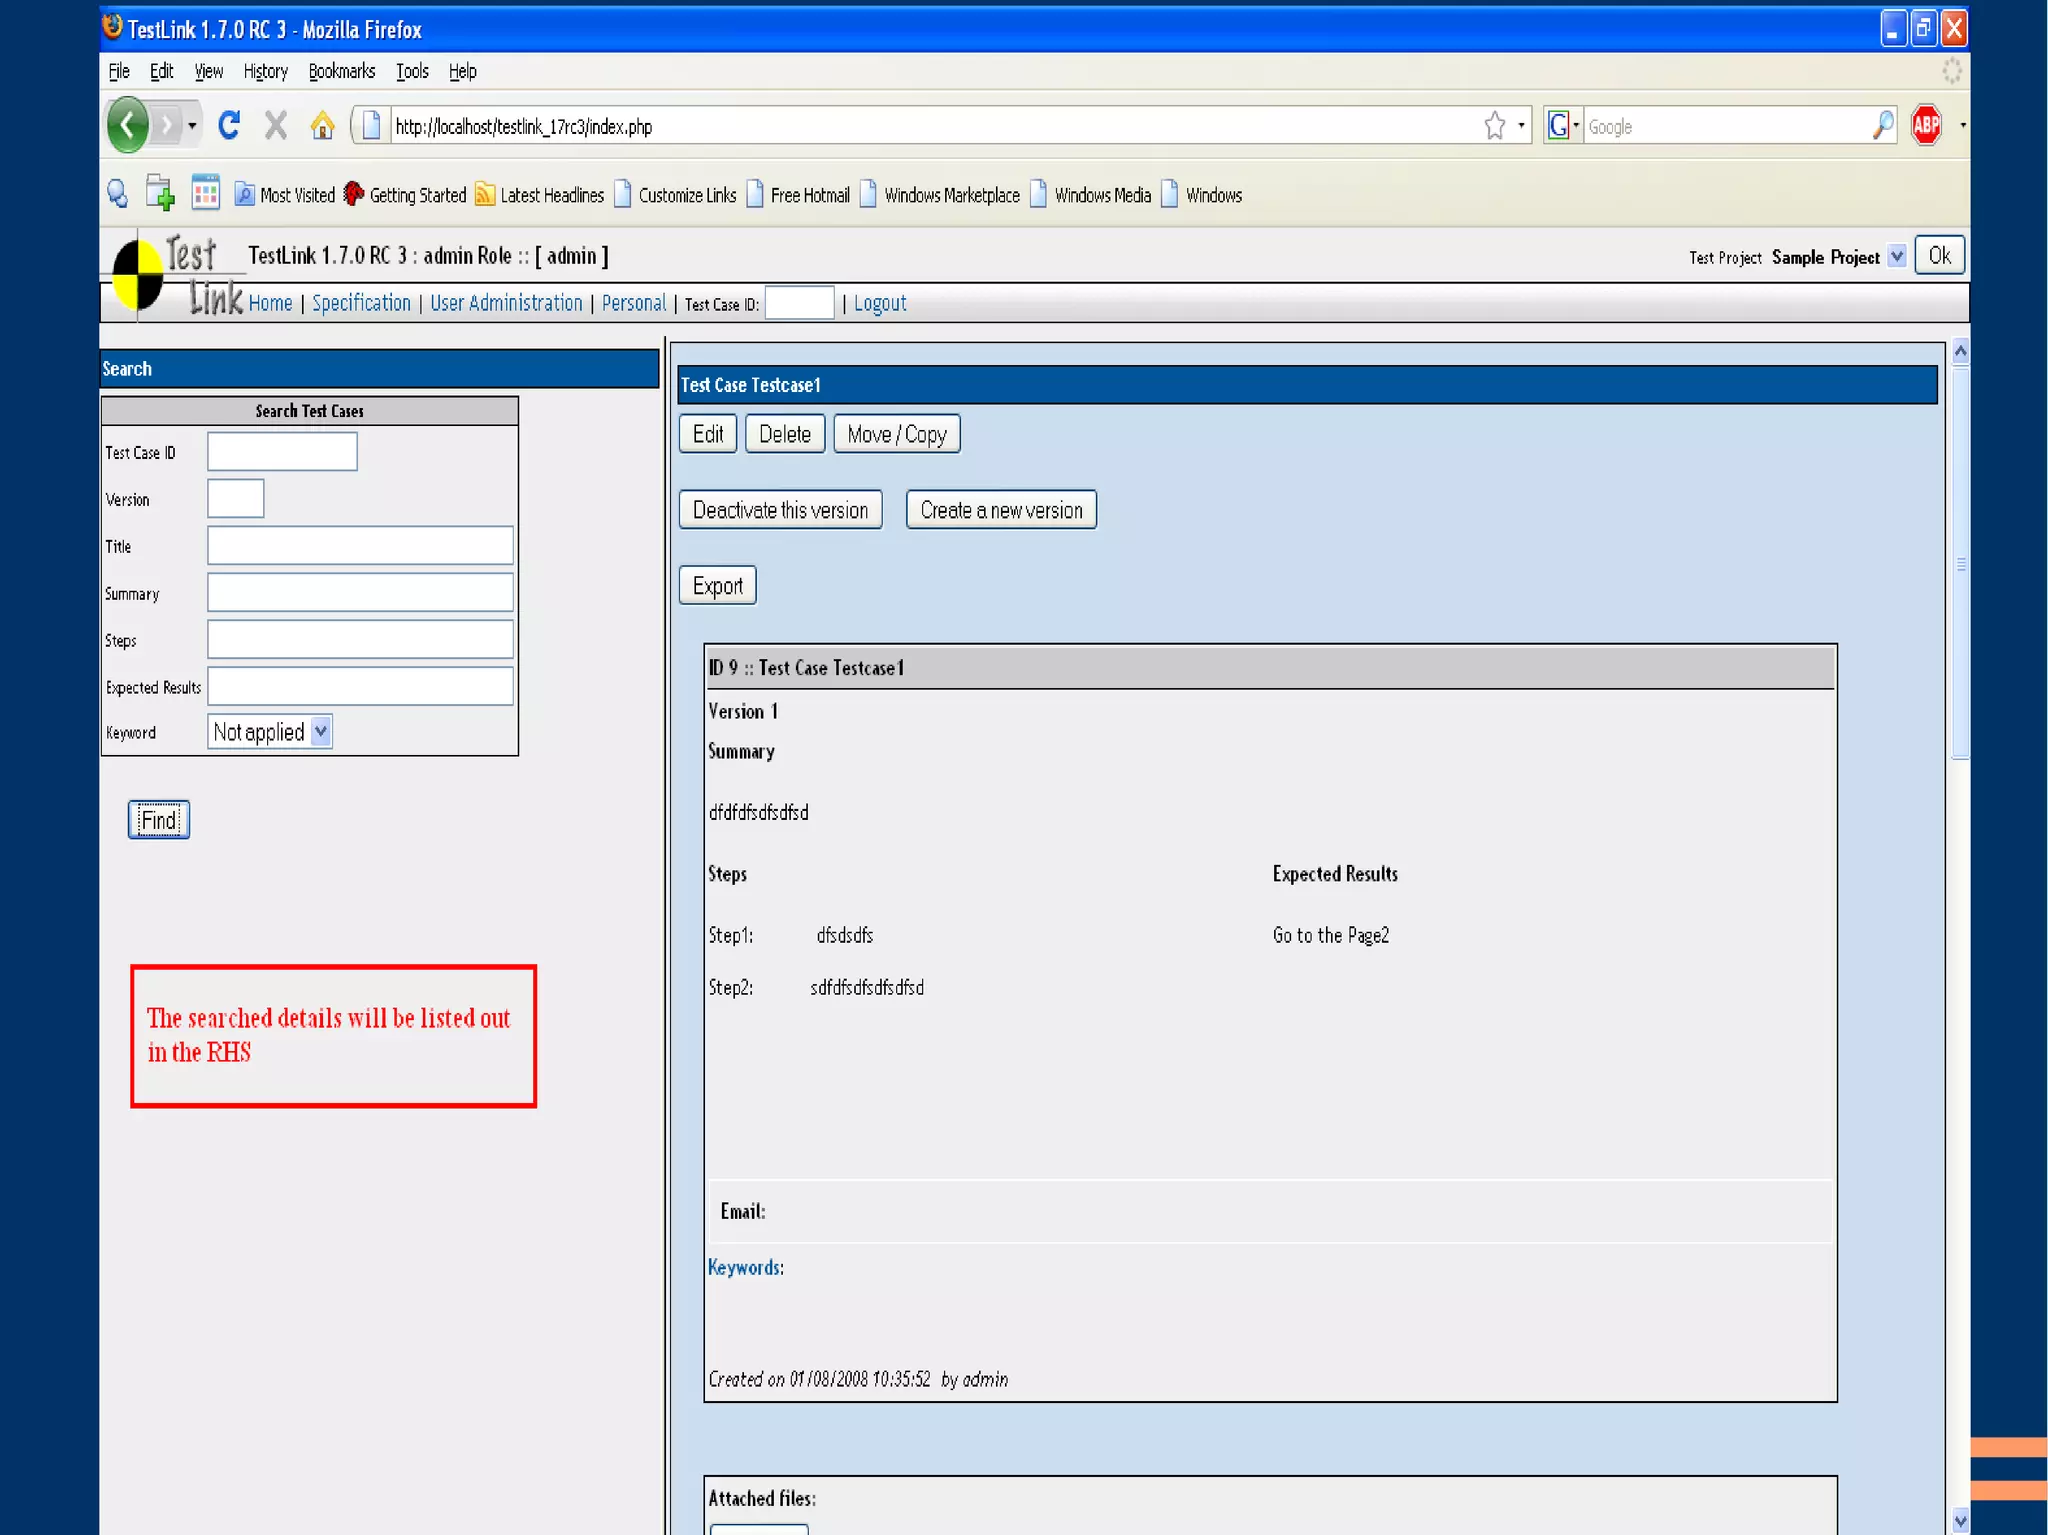Image resolution: width=2048 pixels, height=1535 pixels.
Task: Click the page icon in address bar
Action: point(371,126)
